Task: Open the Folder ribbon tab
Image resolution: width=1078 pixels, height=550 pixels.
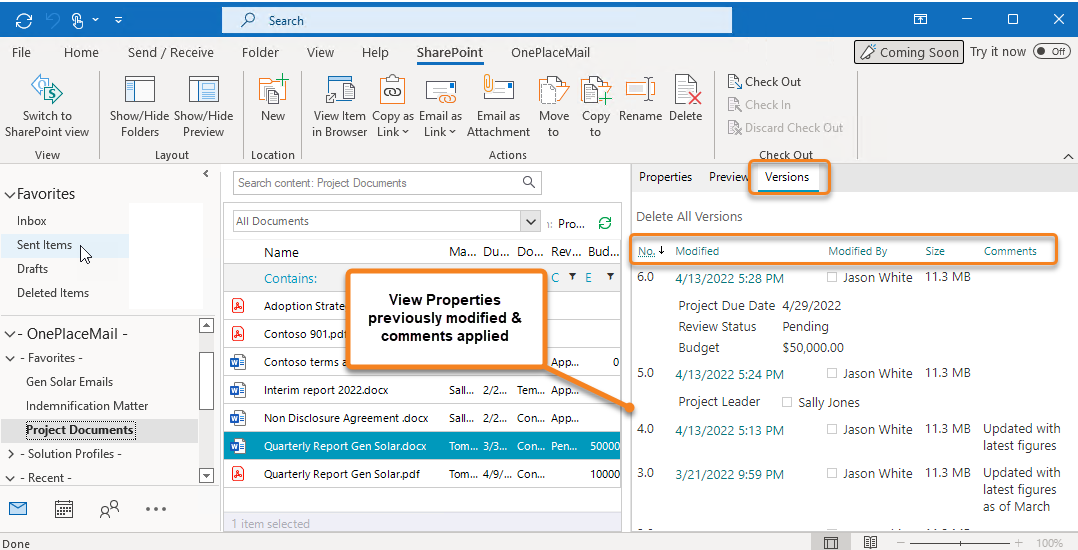Action: pos(260,52)
